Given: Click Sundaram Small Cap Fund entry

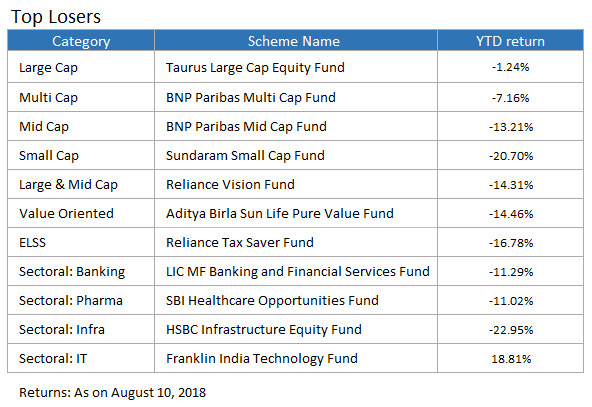Looking at the screenshot, I should point(245,156).
